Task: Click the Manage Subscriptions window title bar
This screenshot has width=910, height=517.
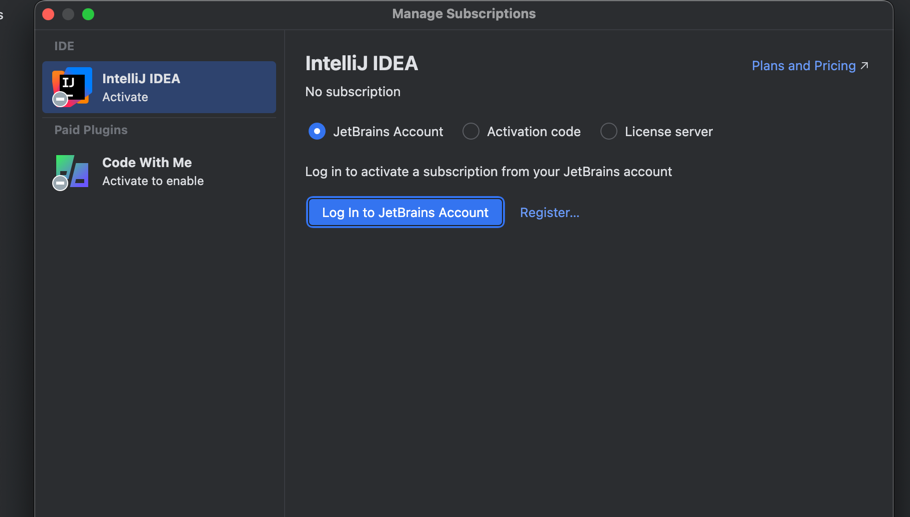Action: click(463, 14)
